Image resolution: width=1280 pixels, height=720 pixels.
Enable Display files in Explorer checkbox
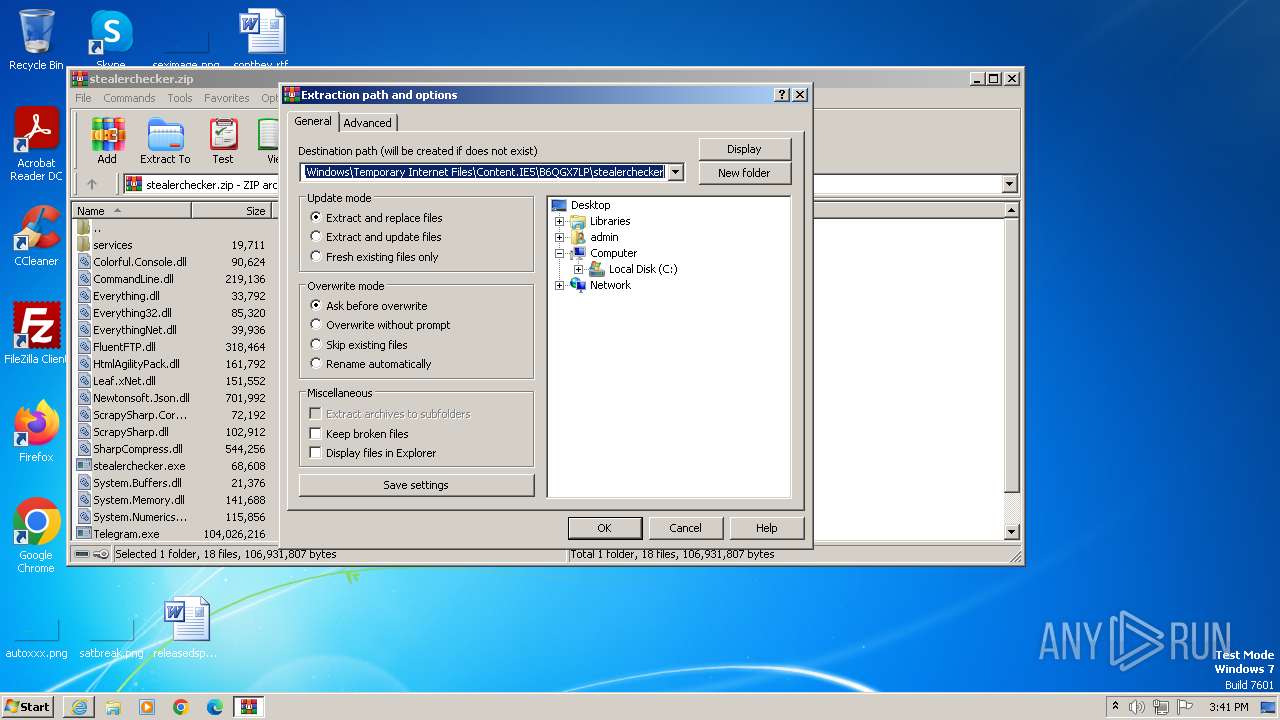(x=316, y=453)
